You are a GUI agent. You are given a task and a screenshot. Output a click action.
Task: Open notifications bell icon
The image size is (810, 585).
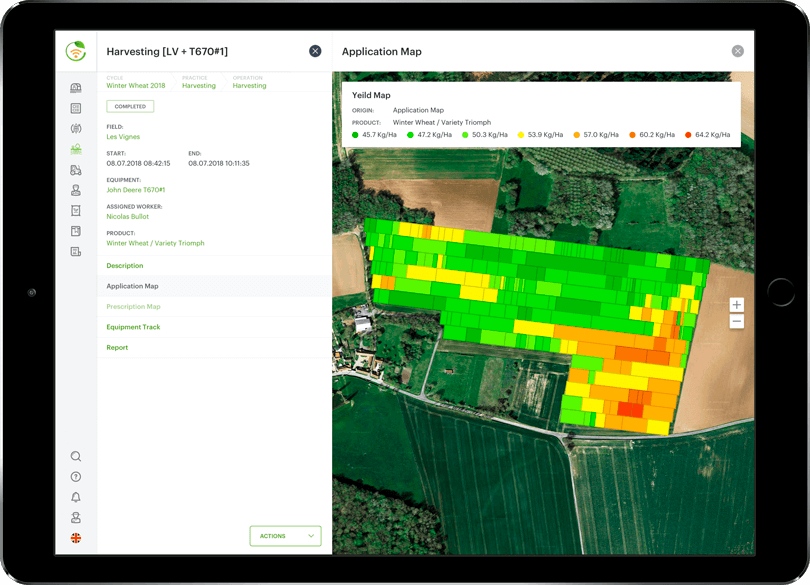pyautogui.click(x=76, y=498)
